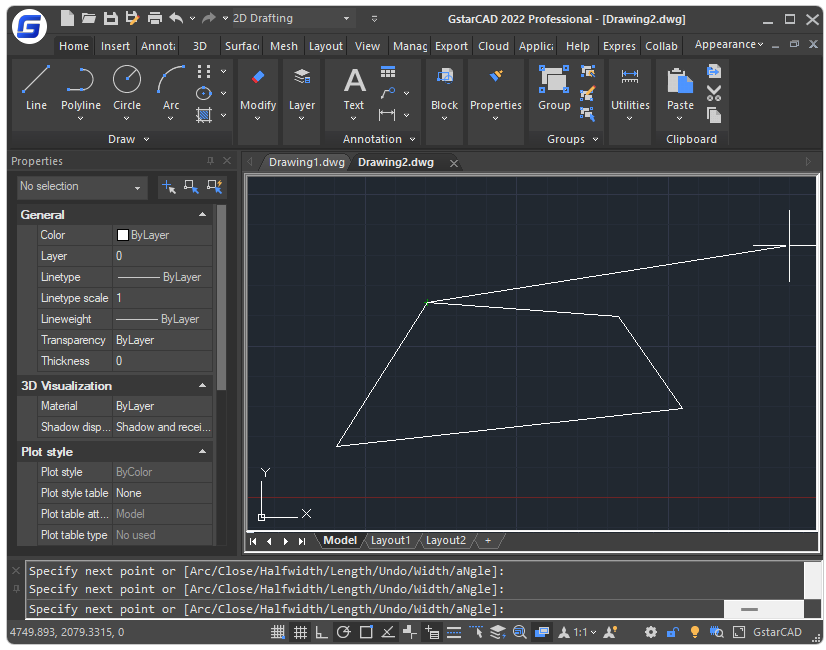Click the command line input field
Screen dimensions: 826x650
click(x=376, y=609)
